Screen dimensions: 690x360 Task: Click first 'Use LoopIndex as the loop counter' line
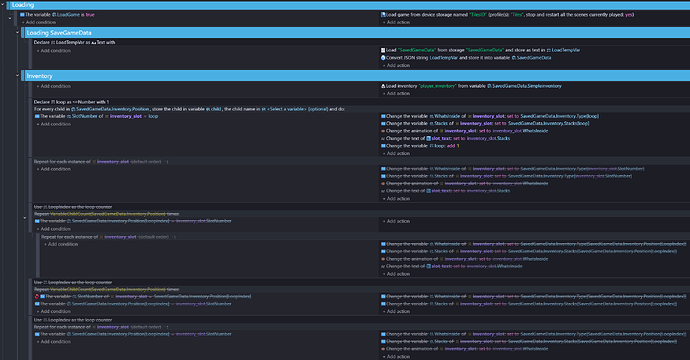pyautogui.click(x=73, y=207)
